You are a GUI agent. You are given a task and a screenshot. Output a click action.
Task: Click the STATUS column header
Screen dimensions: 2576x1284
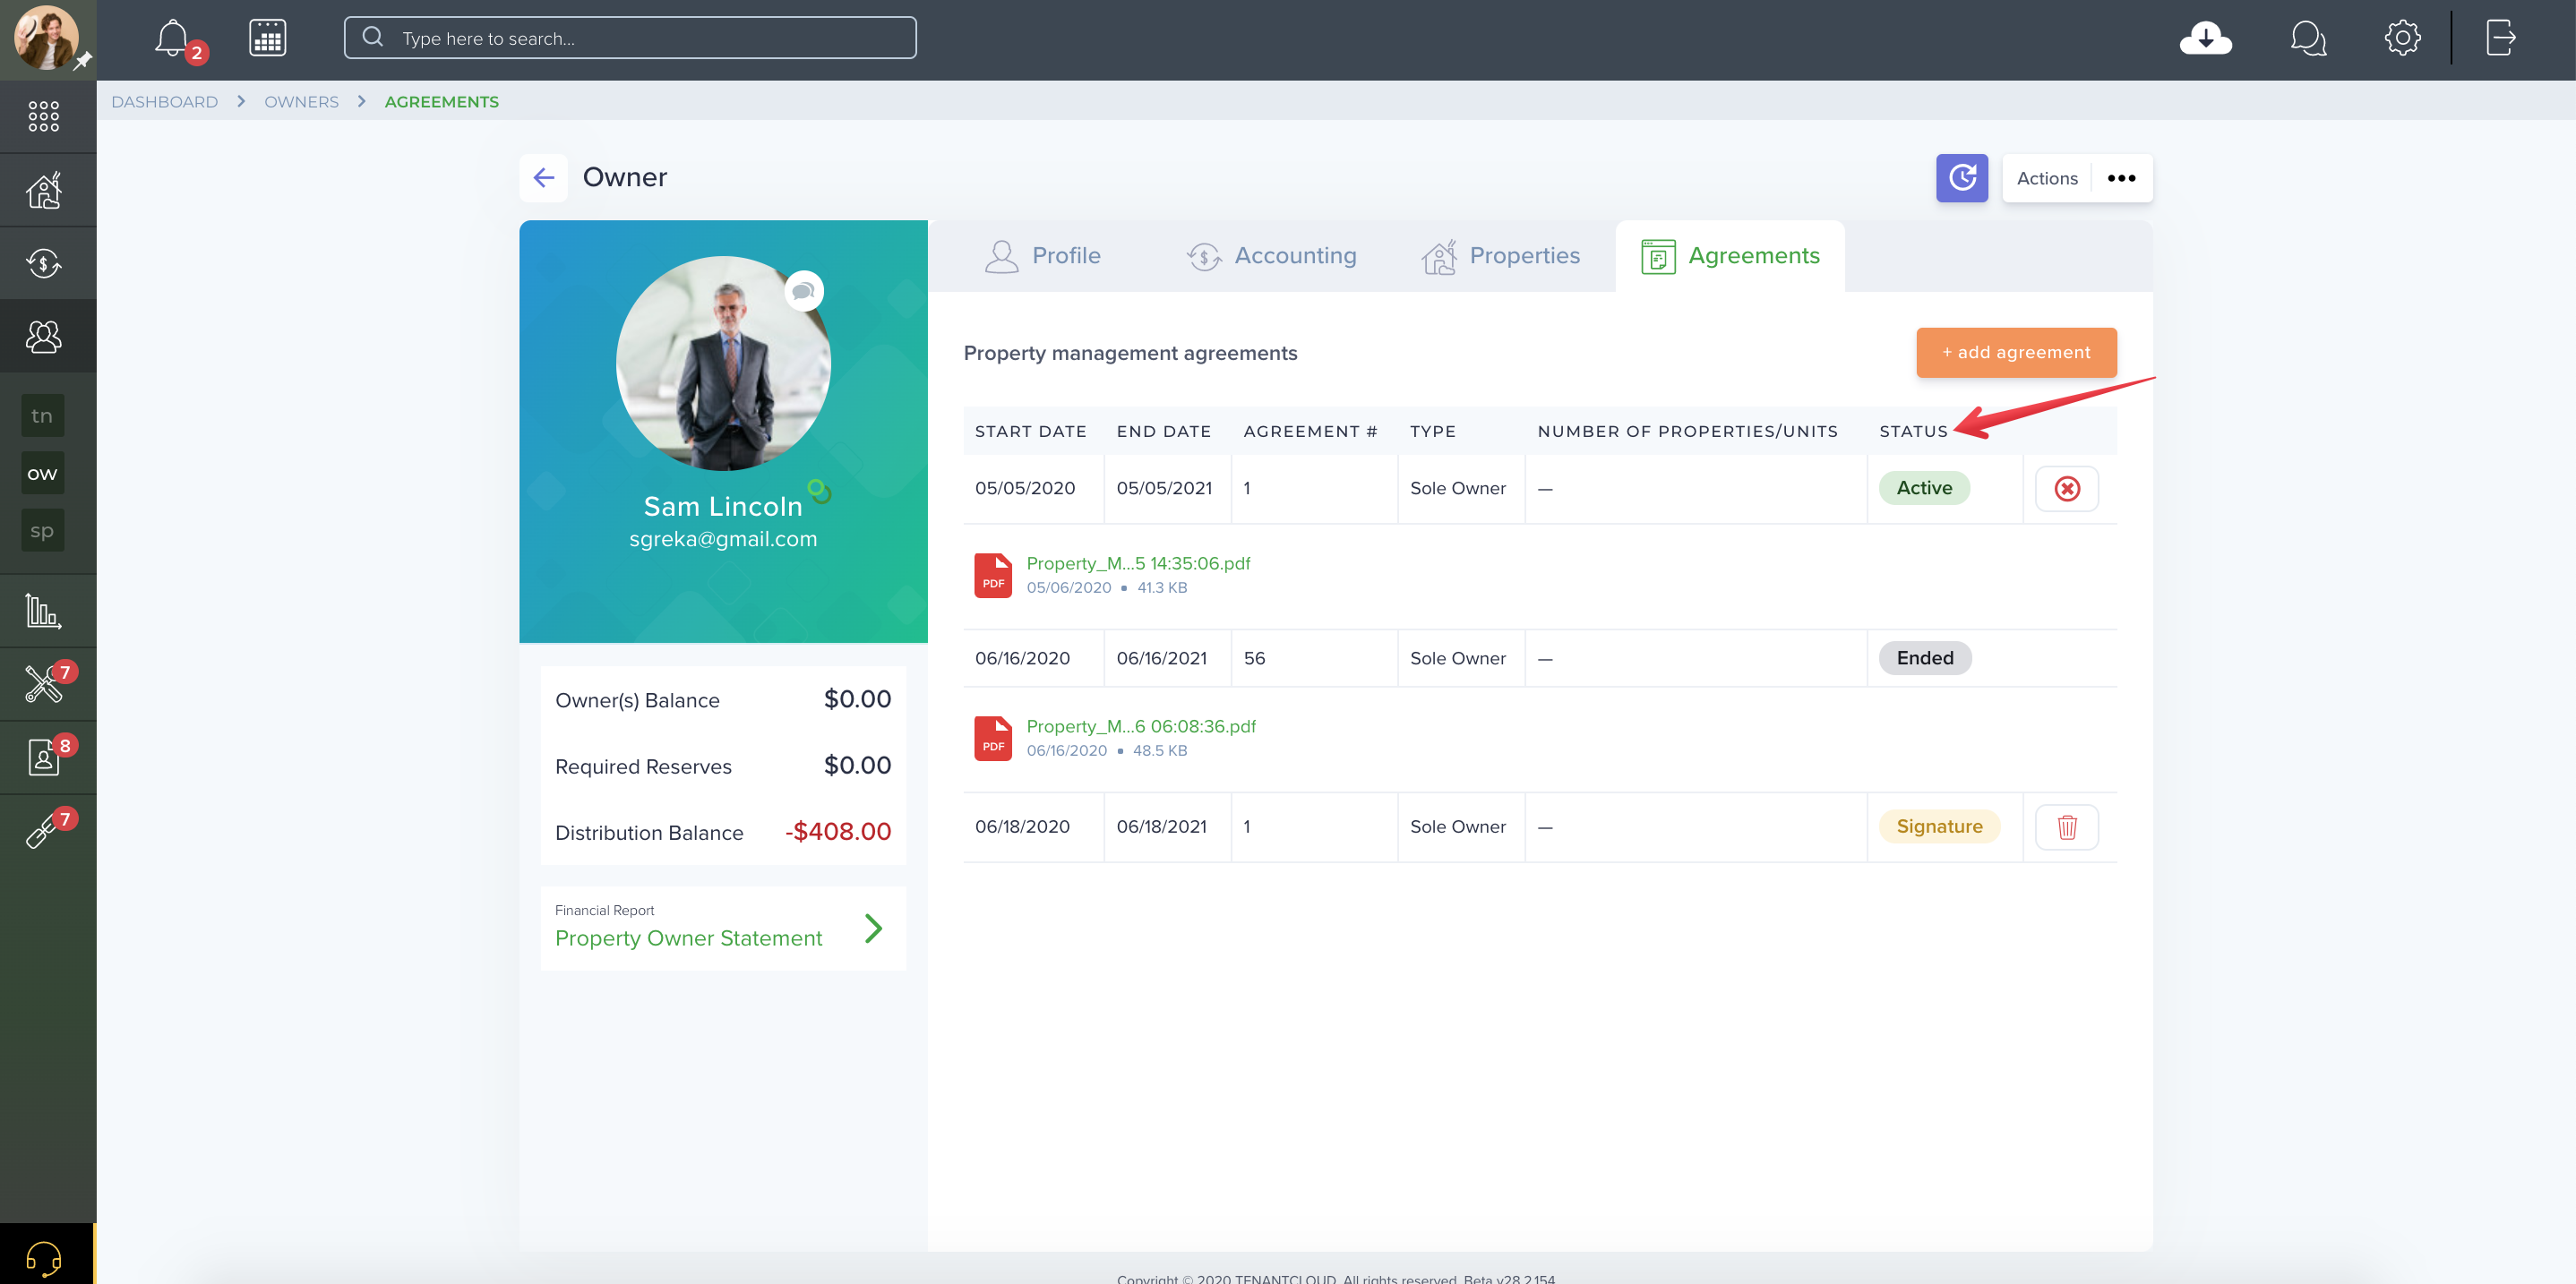click(1913, 431)
